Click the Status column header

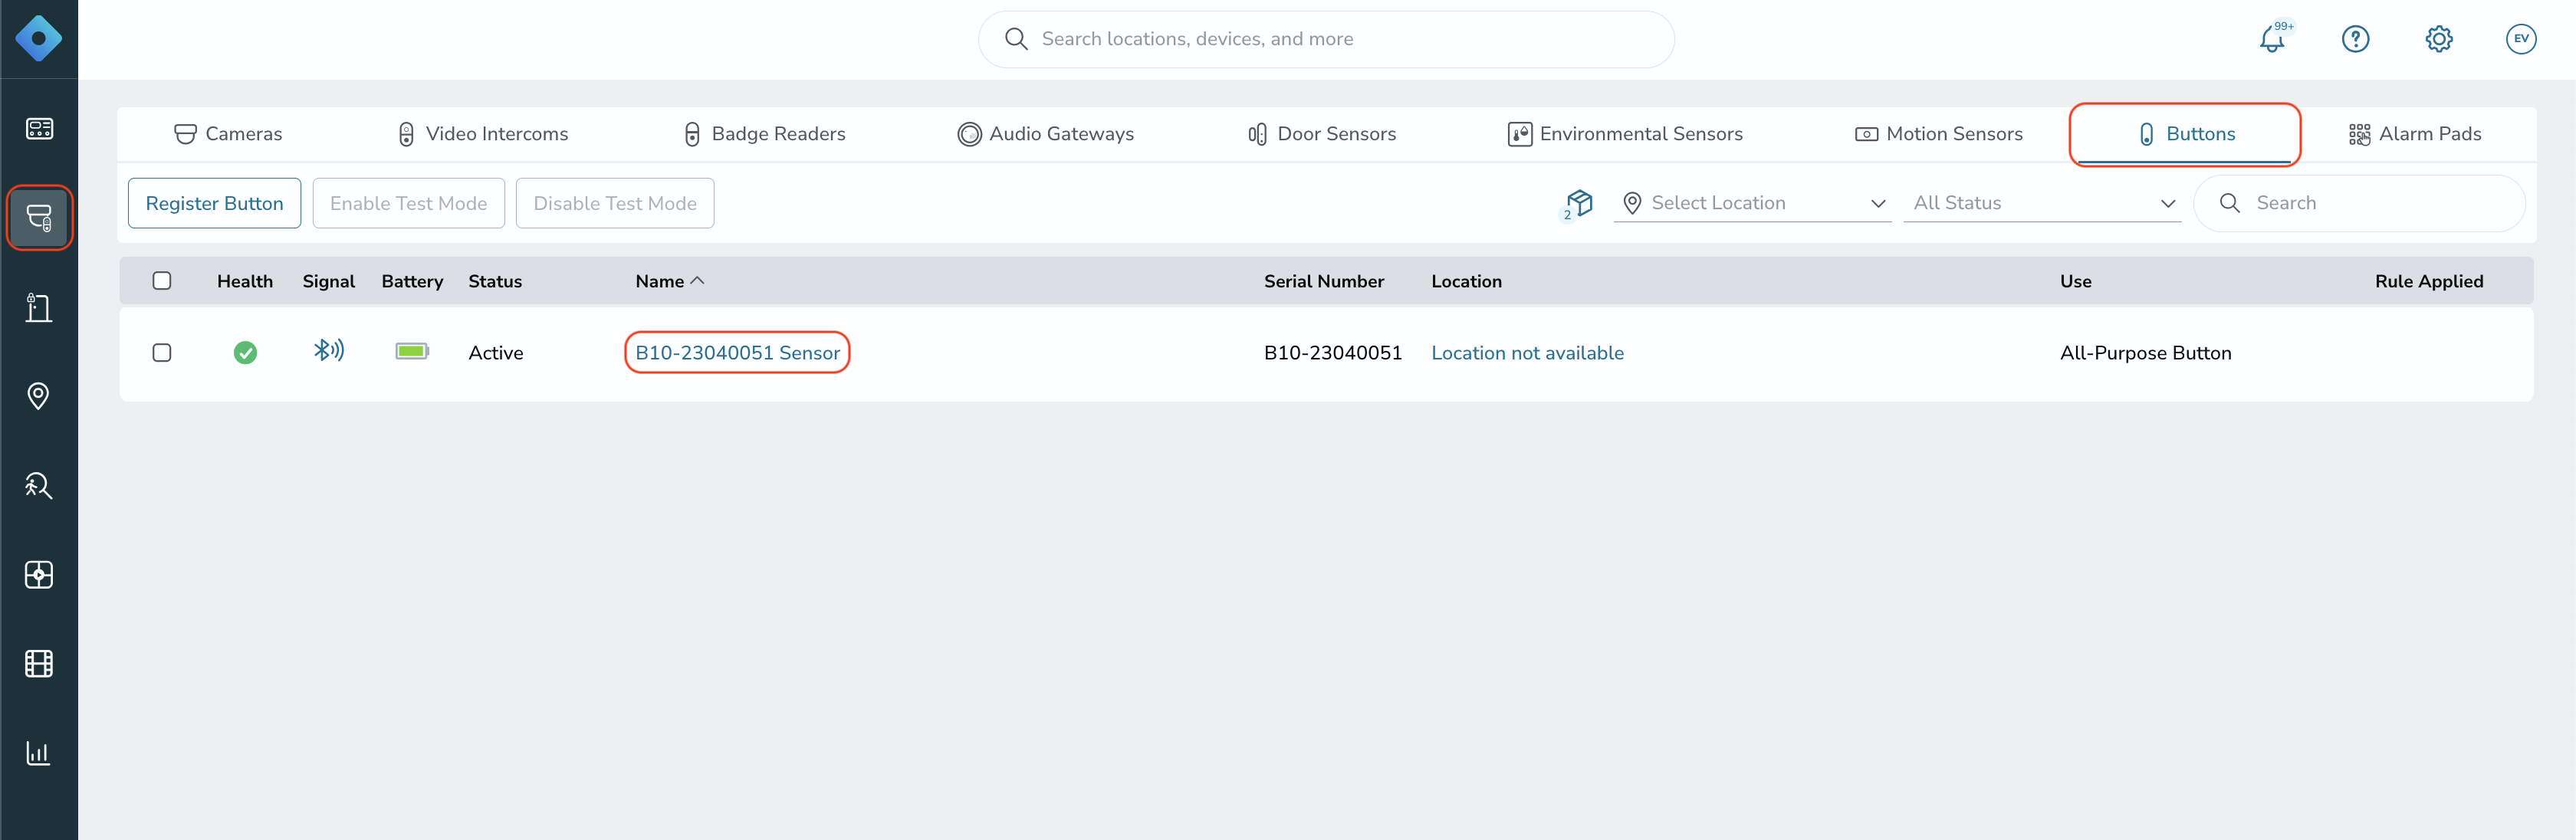(495, 282)
